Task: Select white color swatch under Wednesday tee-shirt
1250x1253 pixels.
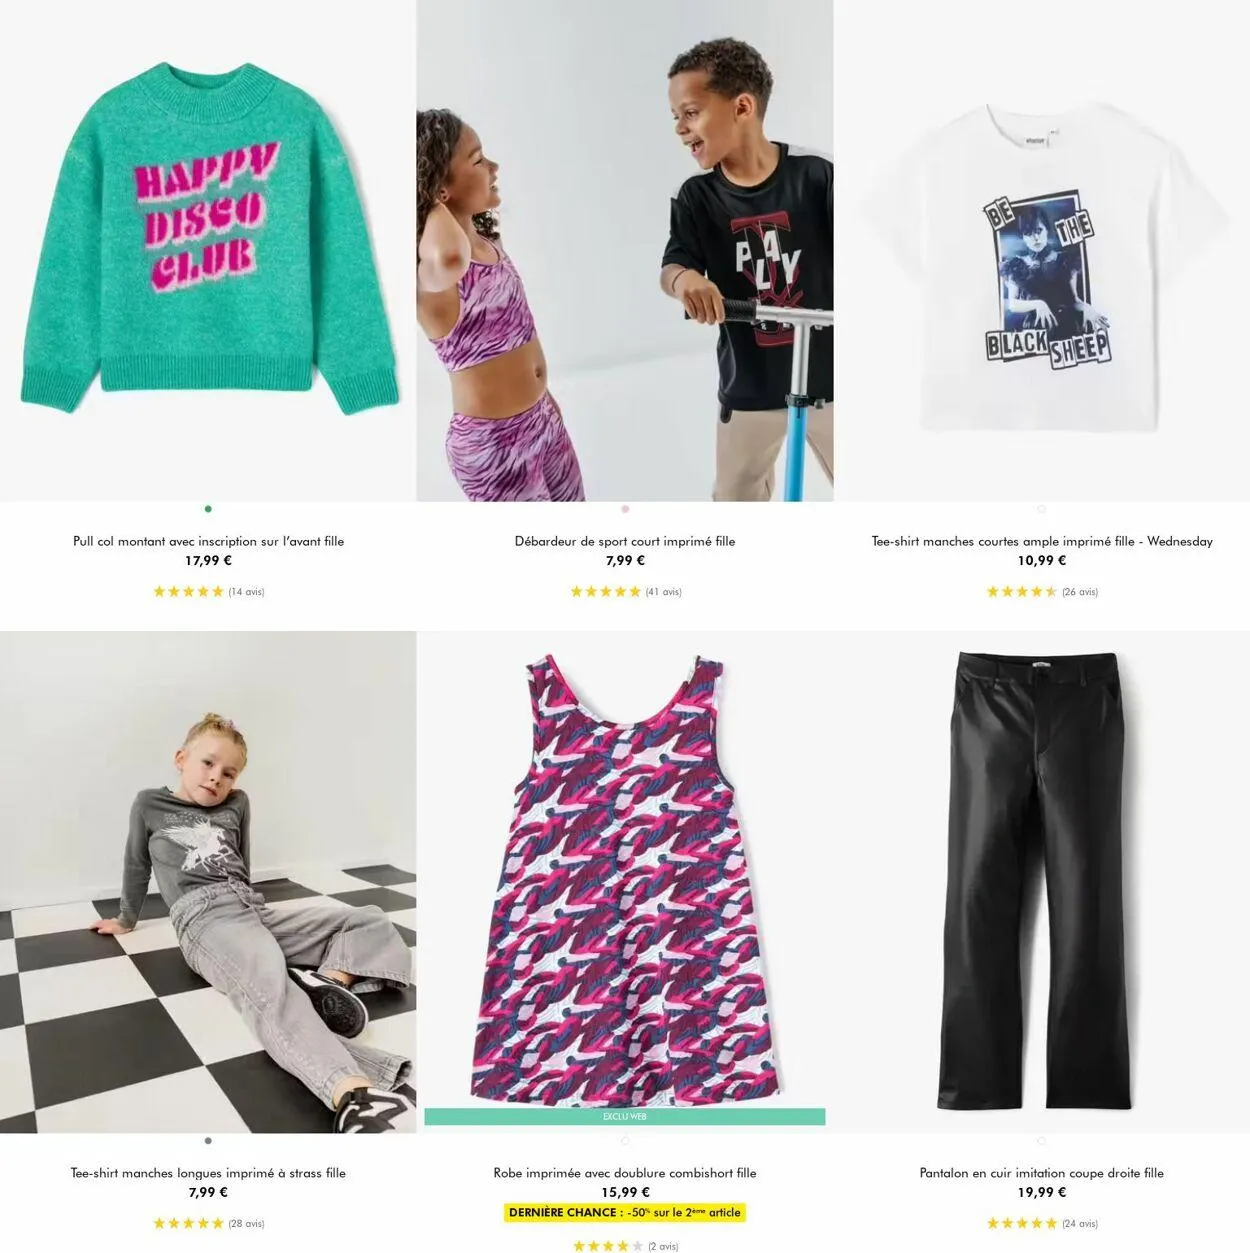Action: point(1041,509)
